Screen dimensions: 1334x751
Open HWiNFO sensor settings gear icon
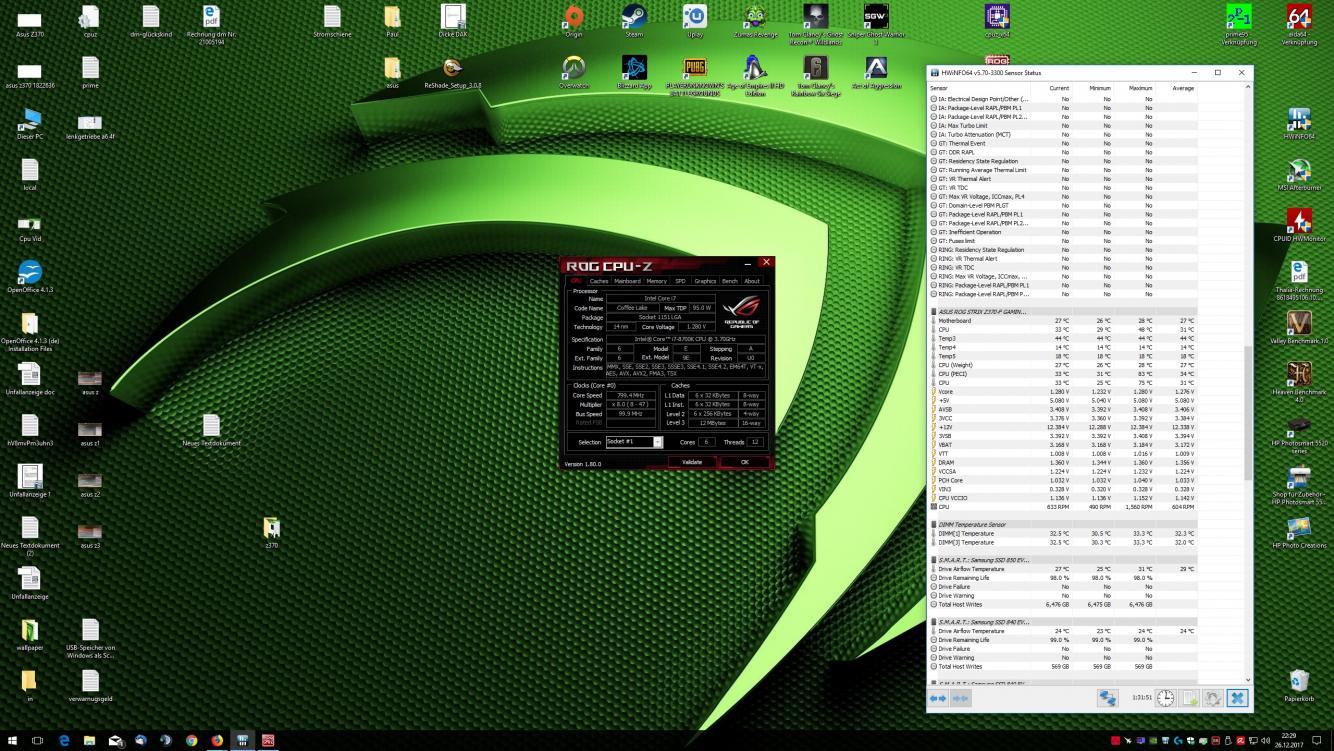click(x=1212, y=698)
